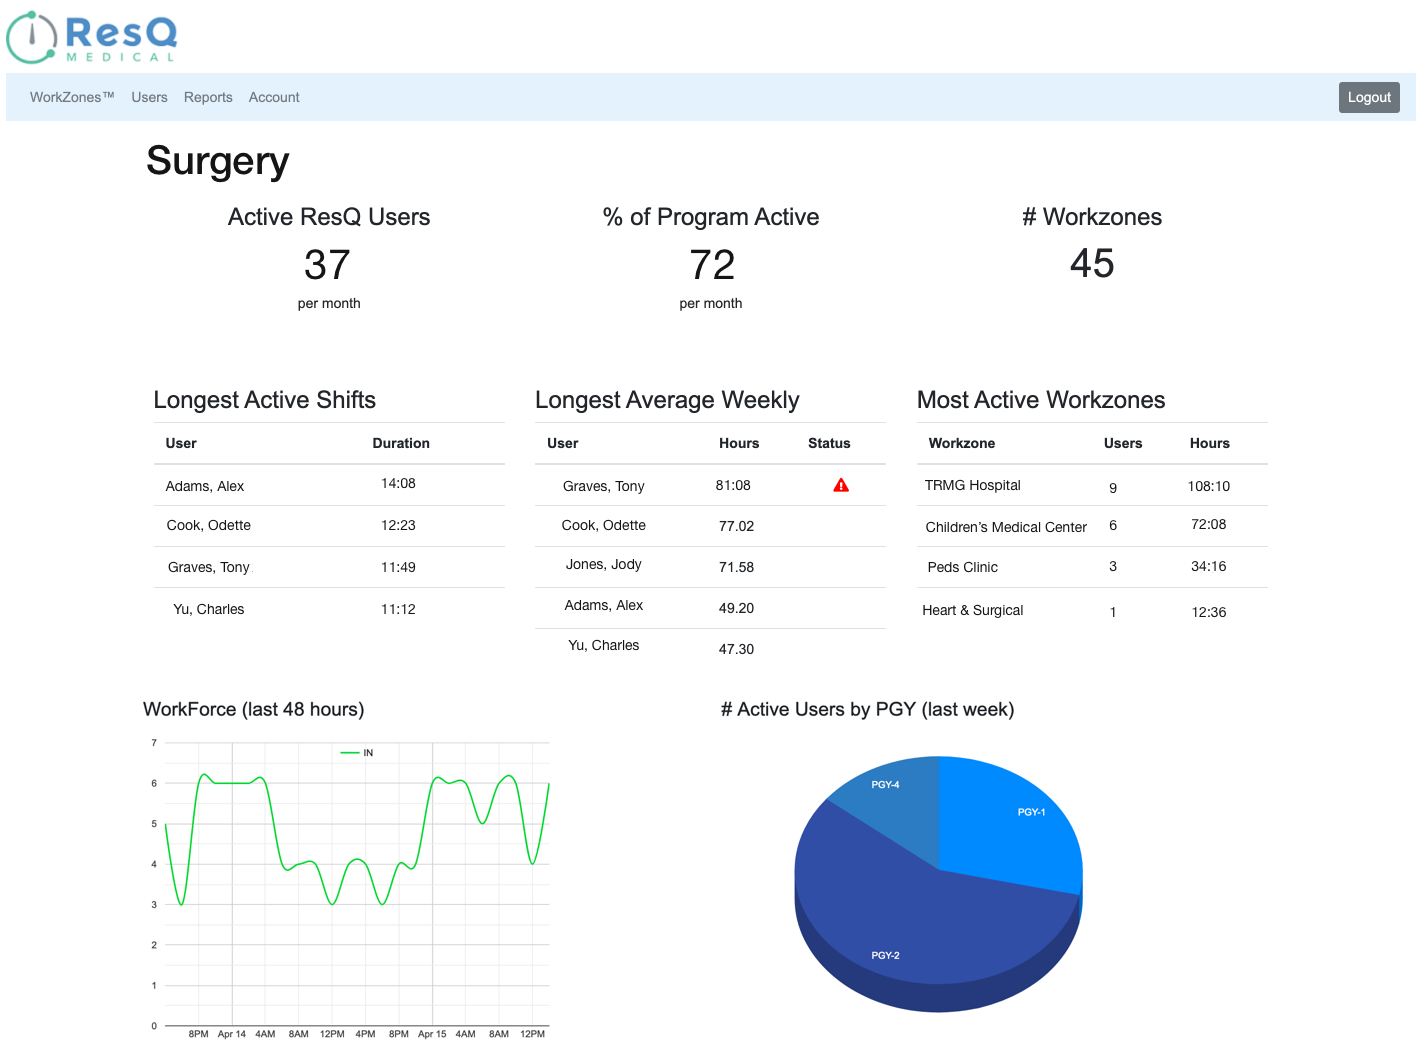Click Graves, Tony in Longest Average Weekly
Viewport: 1427px width, 1054px height.
pos(603,486)
